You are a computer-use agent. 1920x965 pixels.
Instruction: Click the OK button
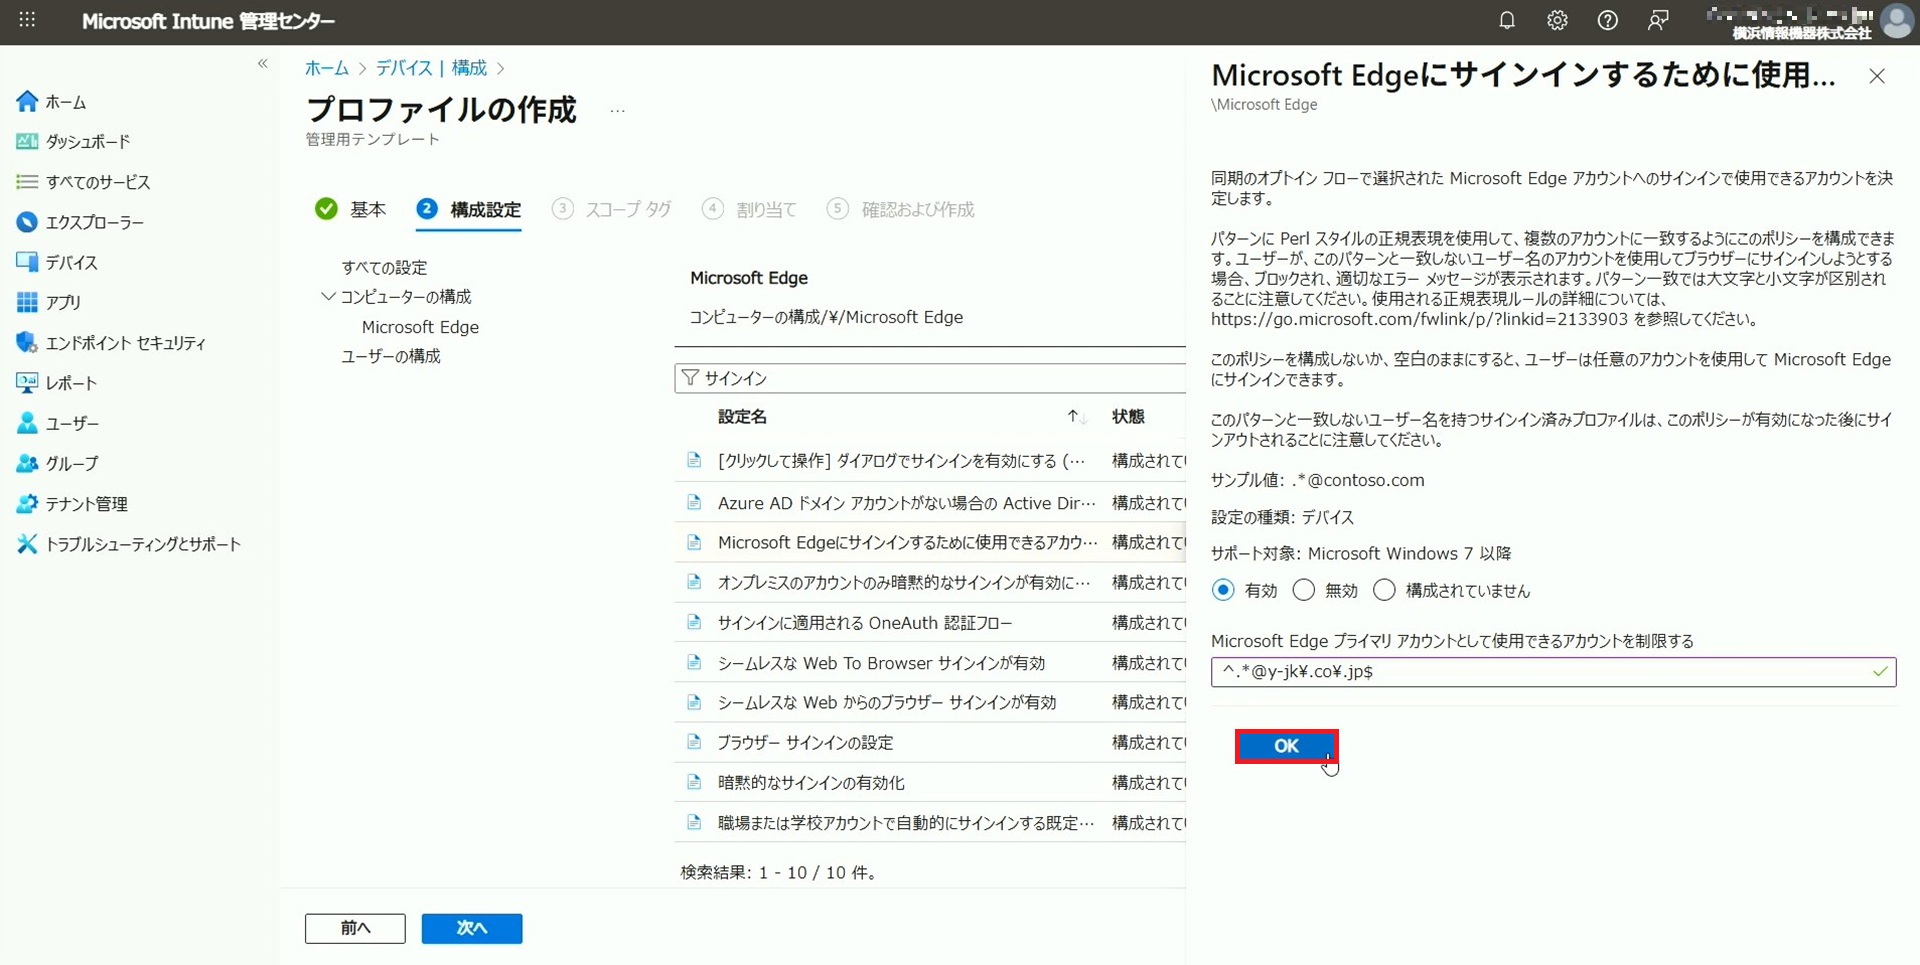(x=1286, y=746)
